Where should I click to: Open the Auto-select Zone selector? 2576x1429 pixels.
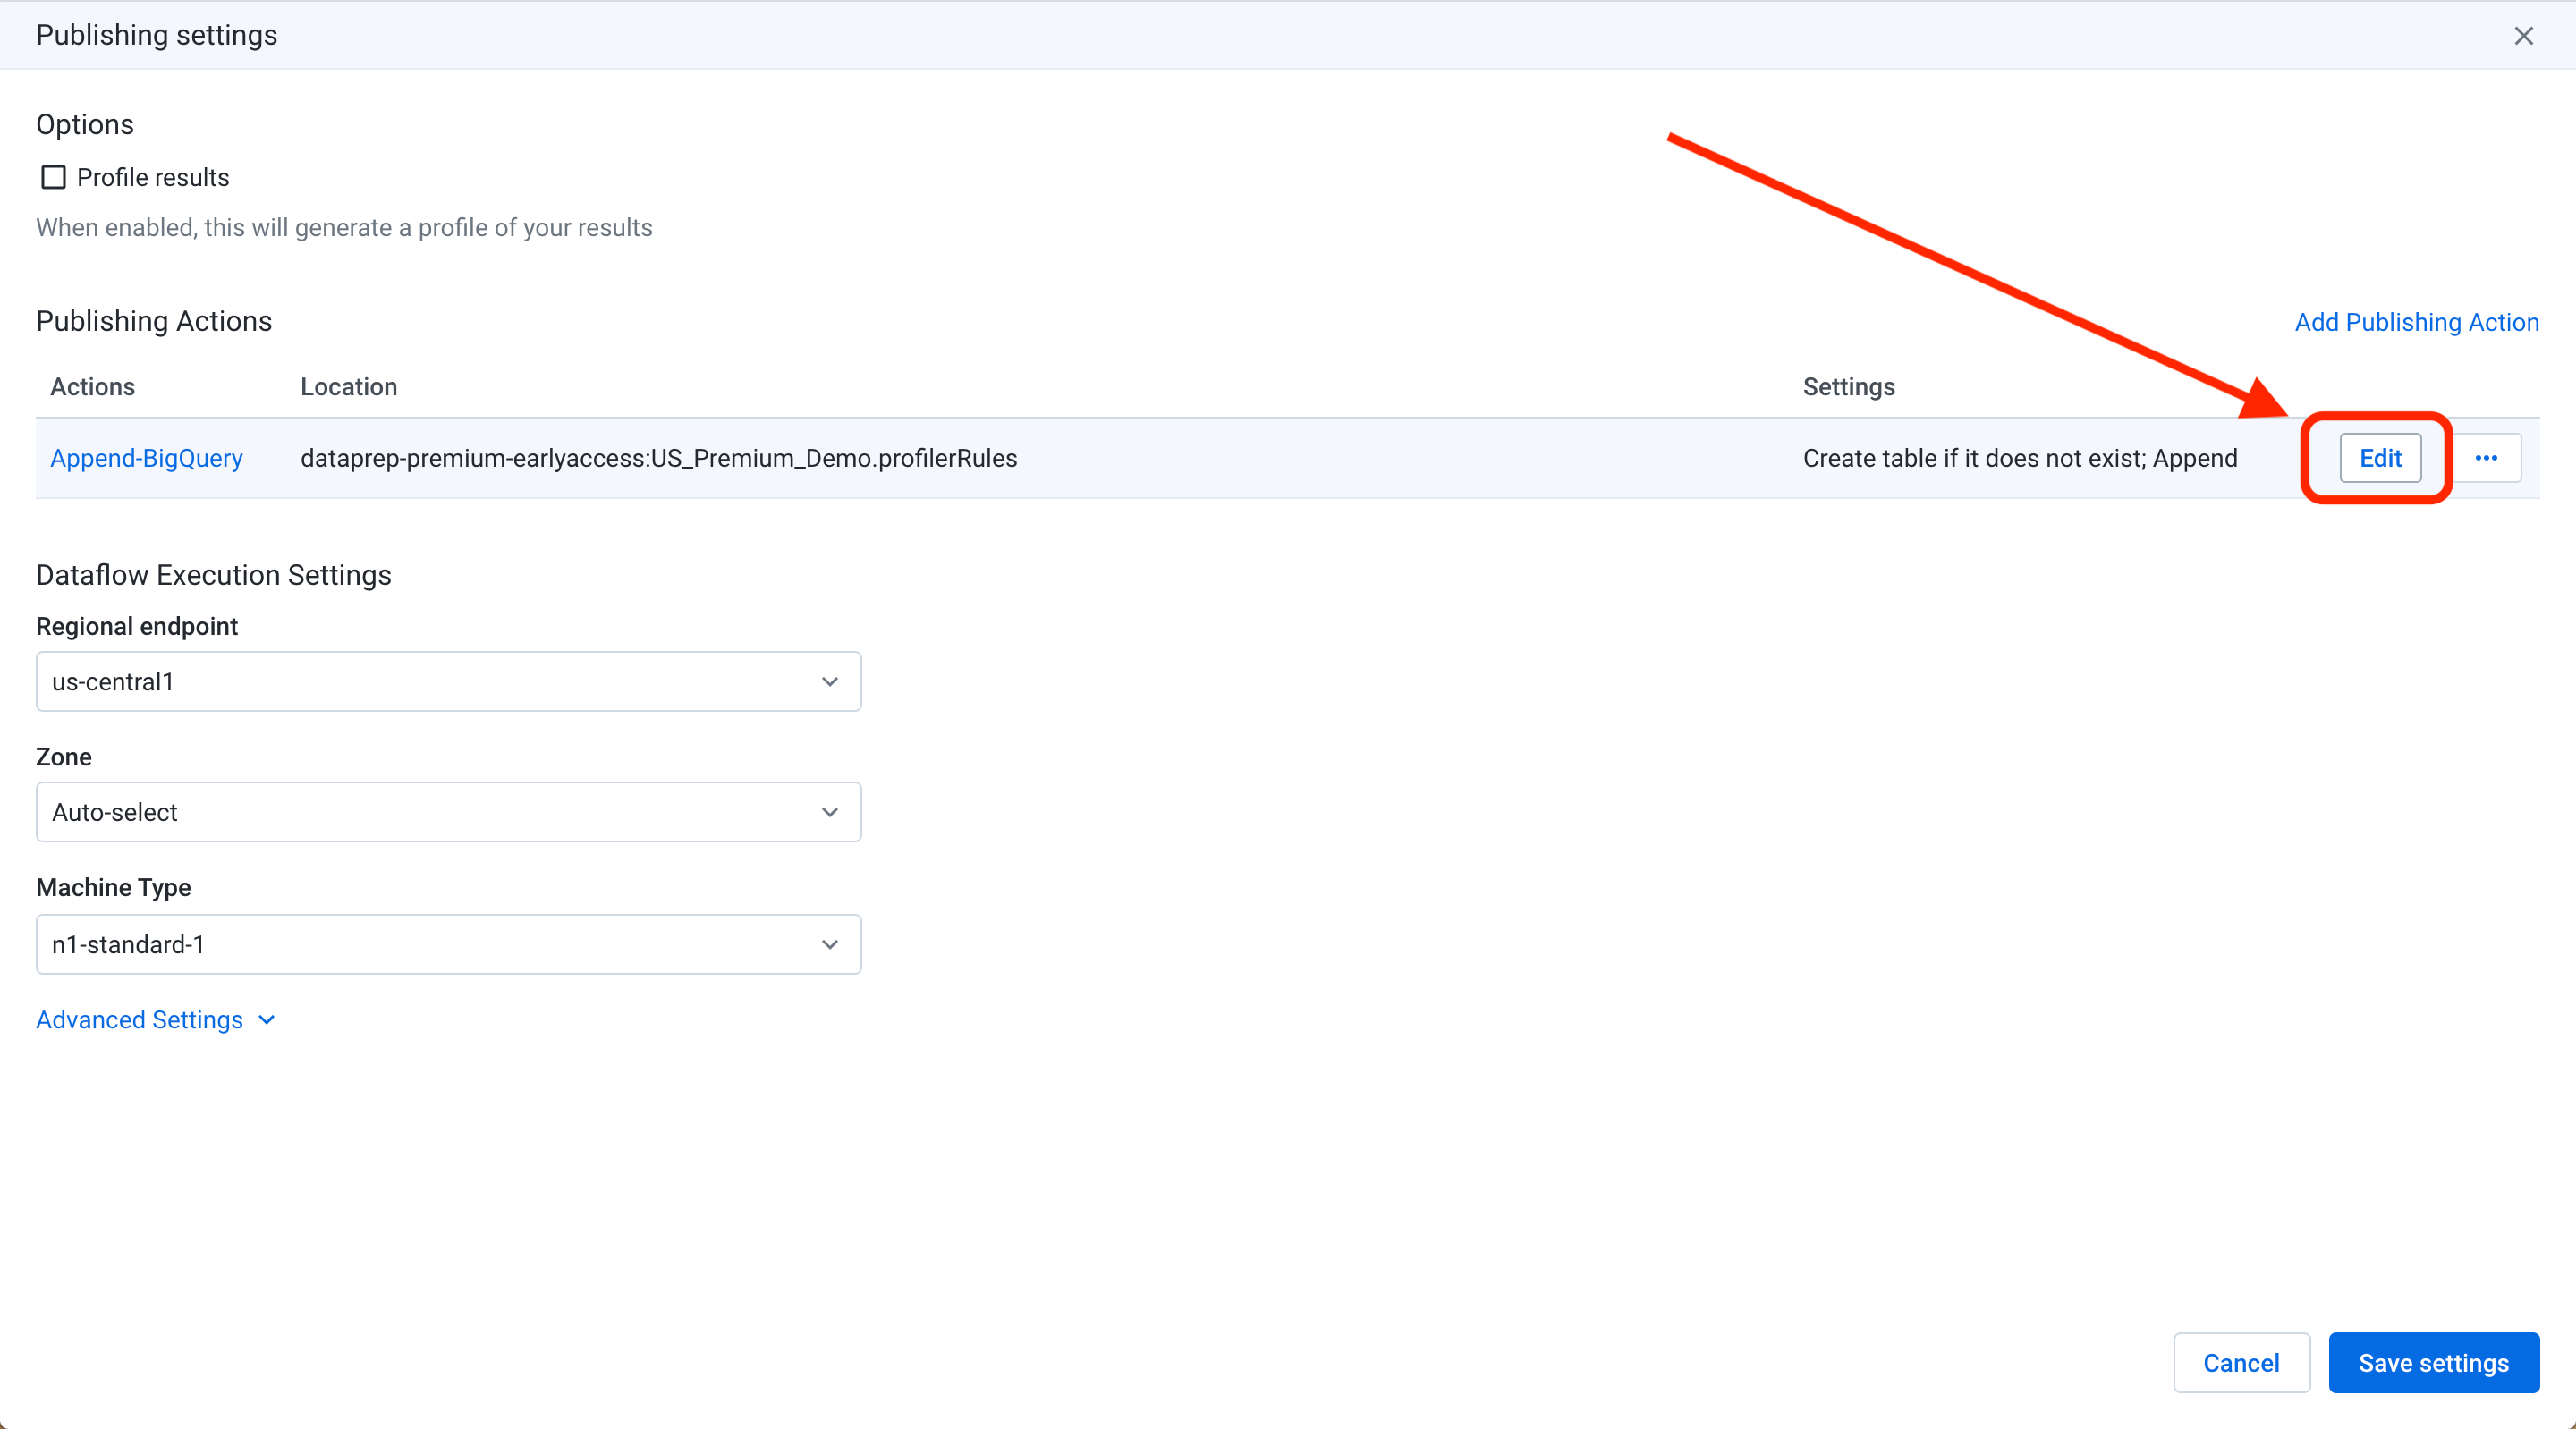(447, 812)
